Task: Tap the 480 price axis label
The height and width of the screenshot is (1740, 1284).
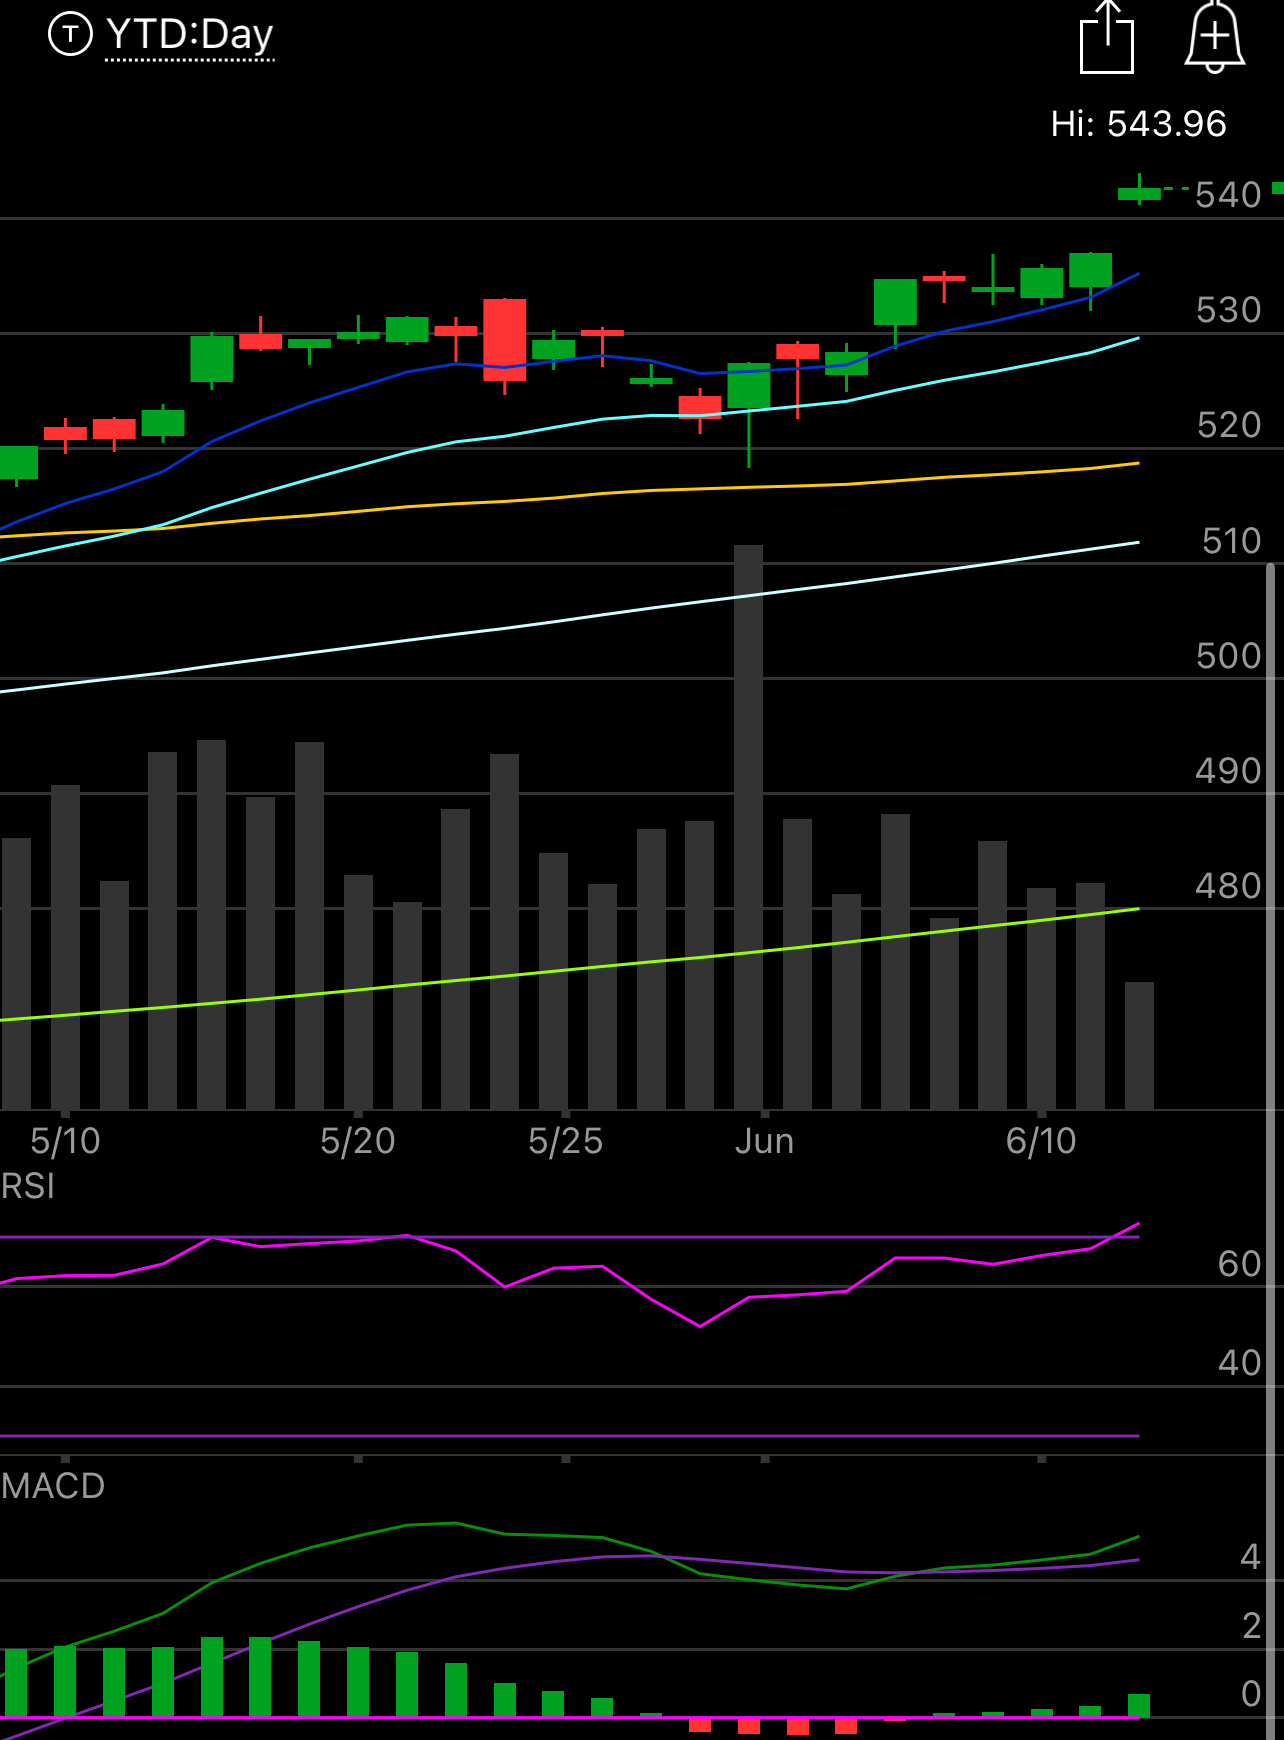Action: 1228,886
